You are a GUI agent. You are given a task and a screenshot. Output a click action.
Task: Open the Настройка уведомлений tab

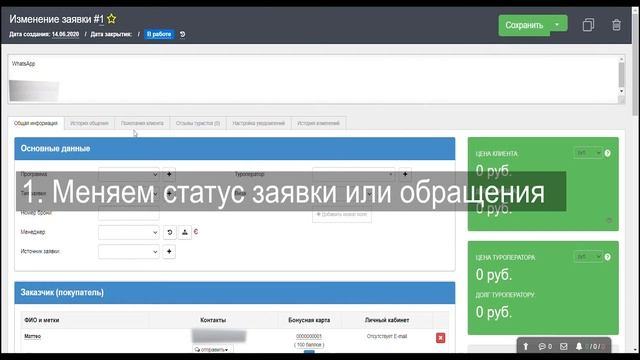pyautogui.click(x=259, y=123)
